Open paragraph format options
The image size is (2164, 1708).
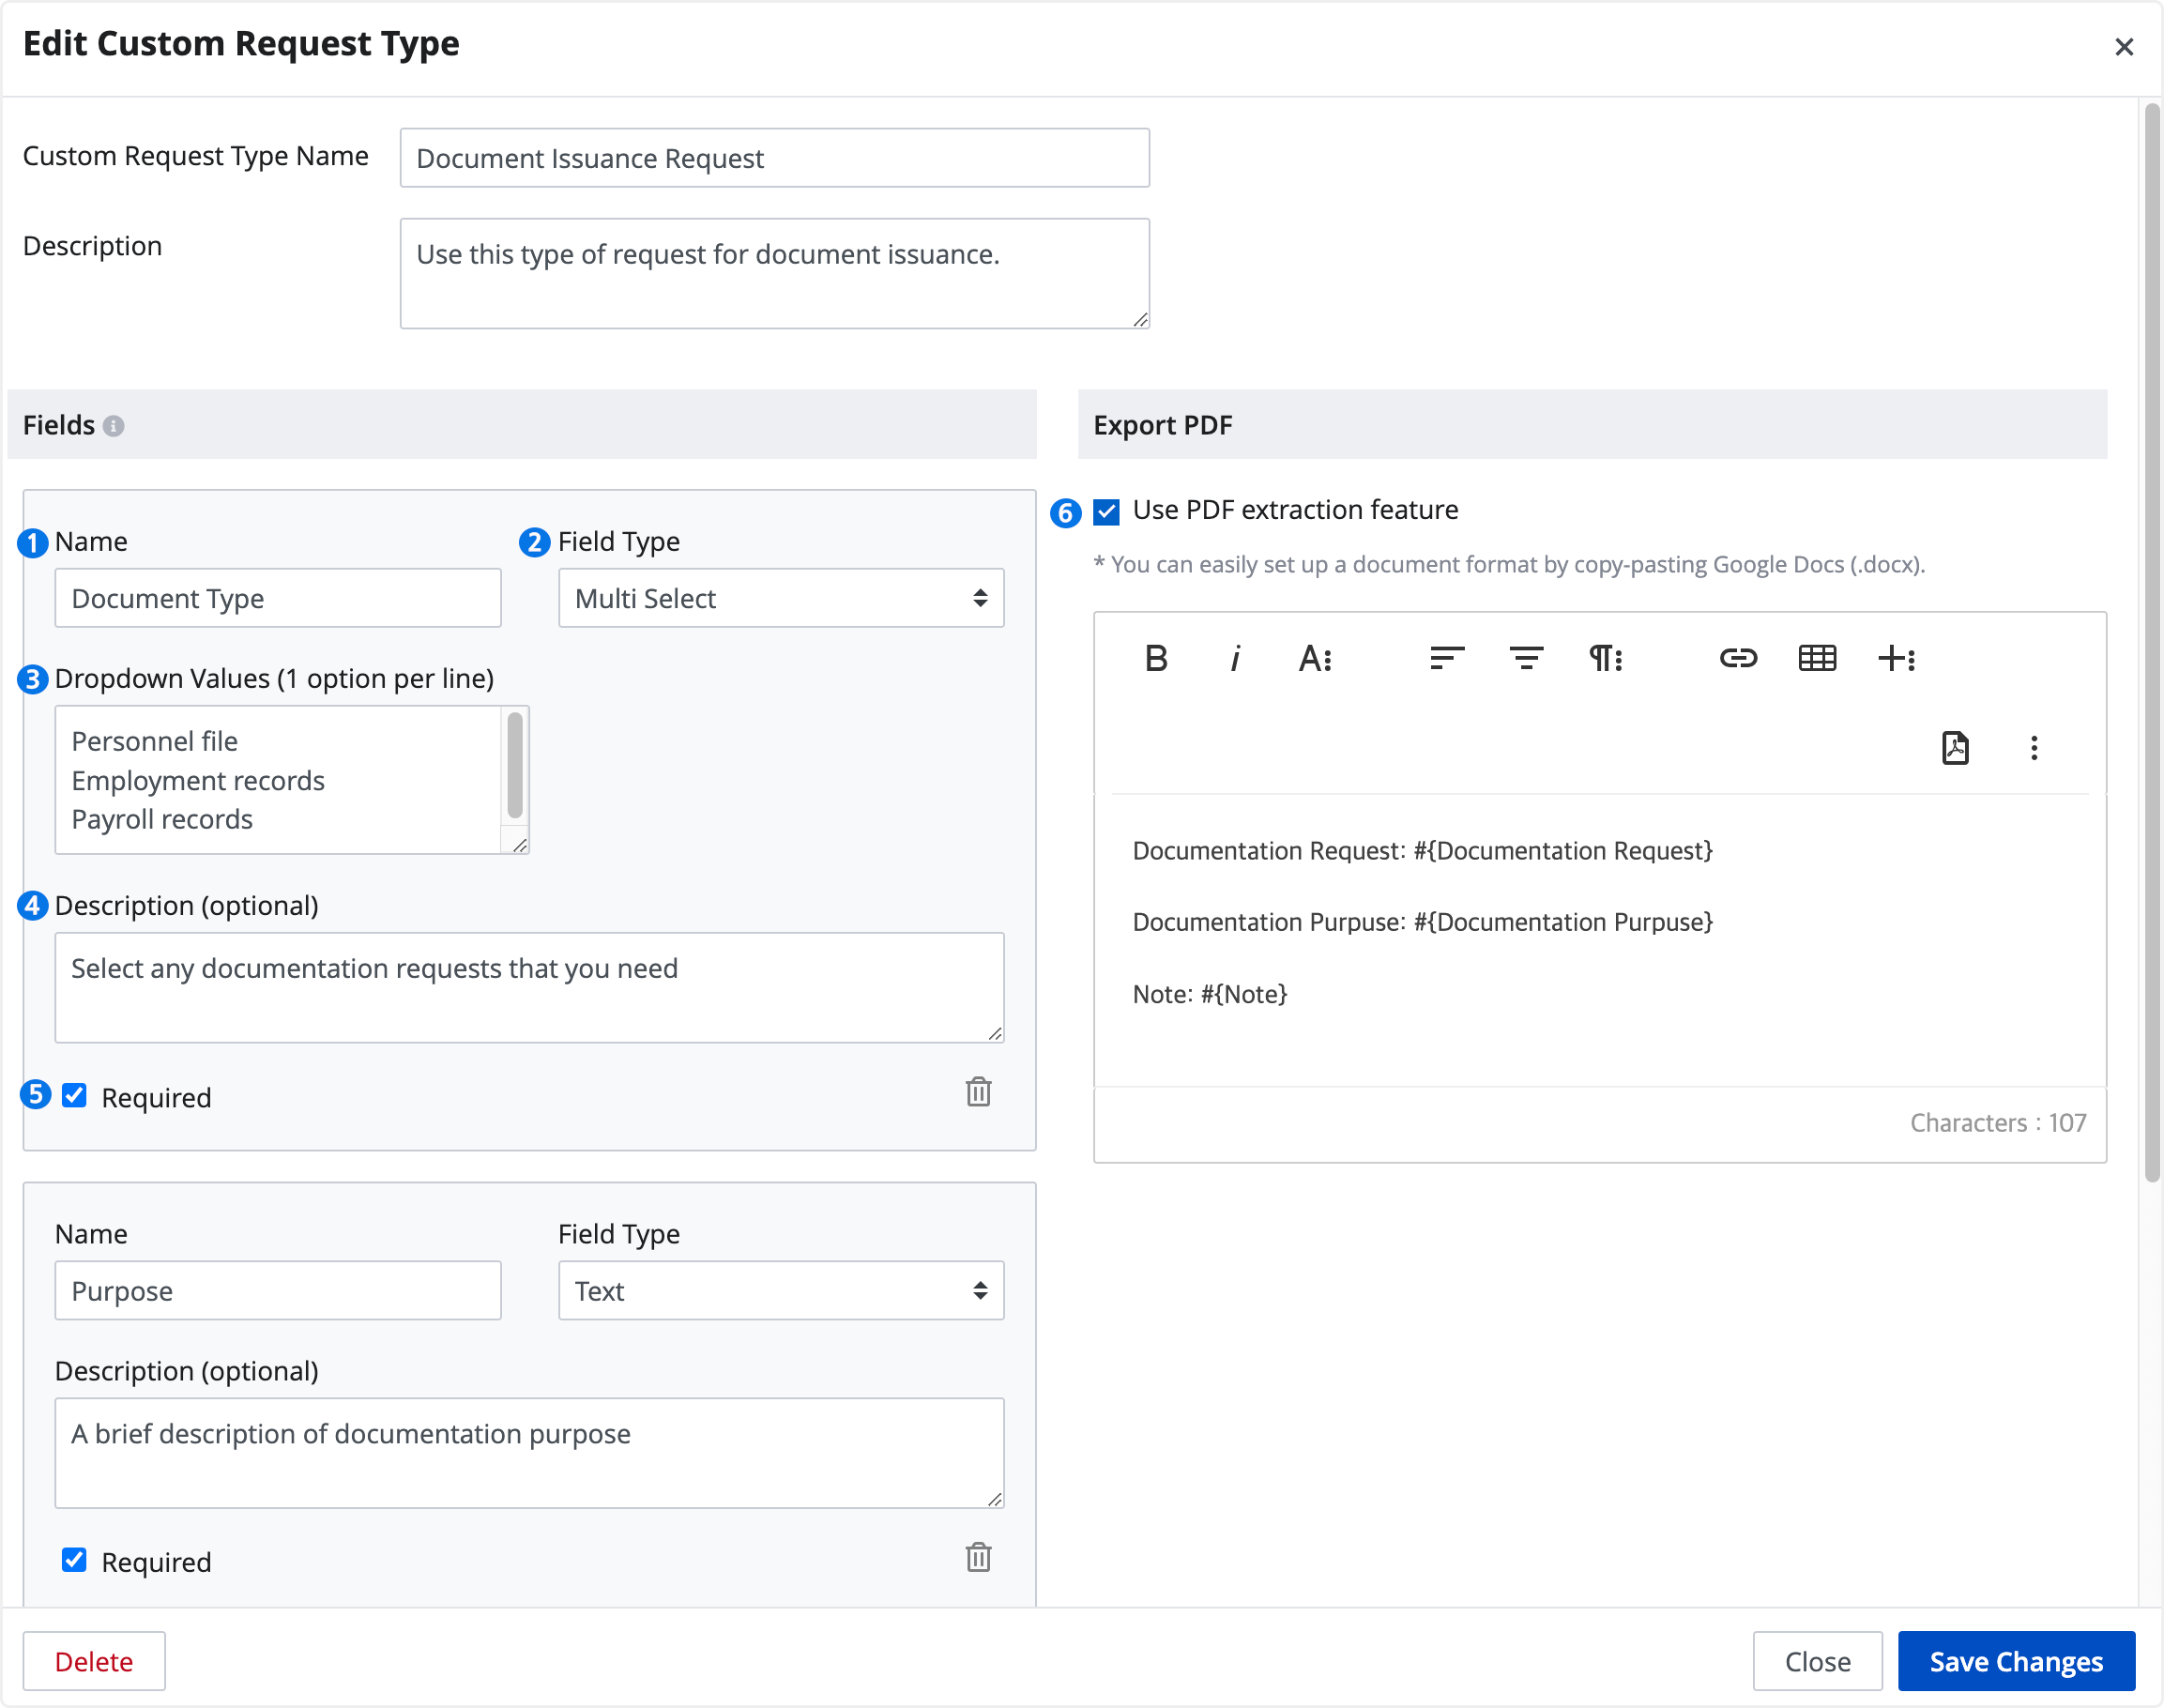click(x=1605, y=658)
